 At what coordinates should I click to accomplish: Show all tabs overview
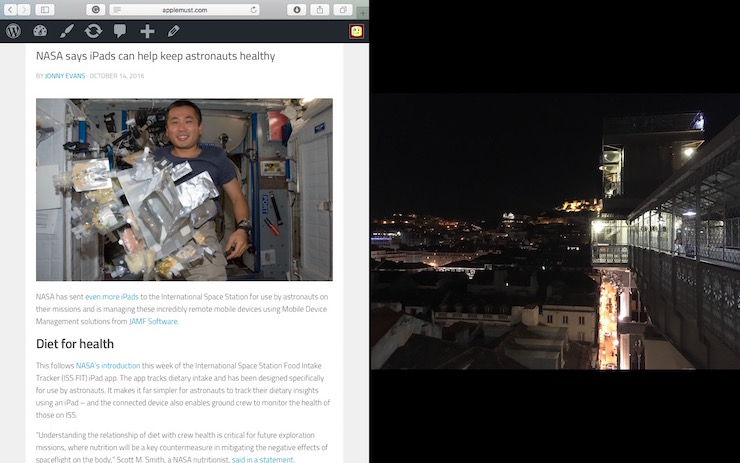343,9
